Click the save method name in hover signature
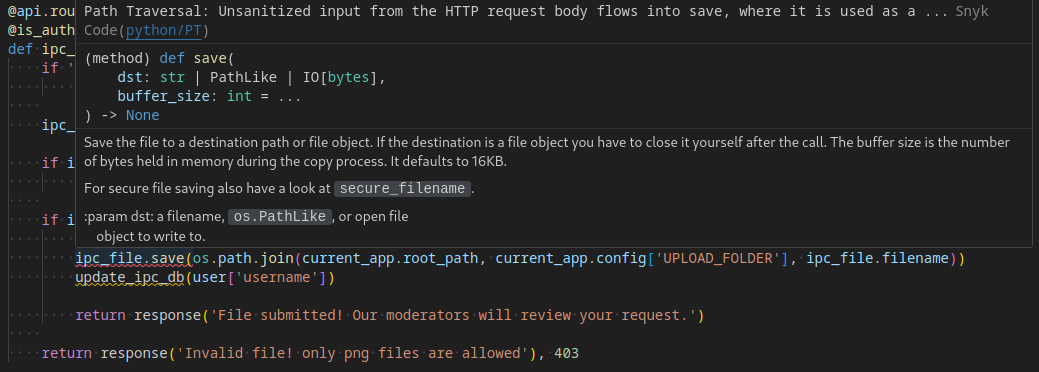The height and width of the screenshot is (372, 1039). click(210, 58)
